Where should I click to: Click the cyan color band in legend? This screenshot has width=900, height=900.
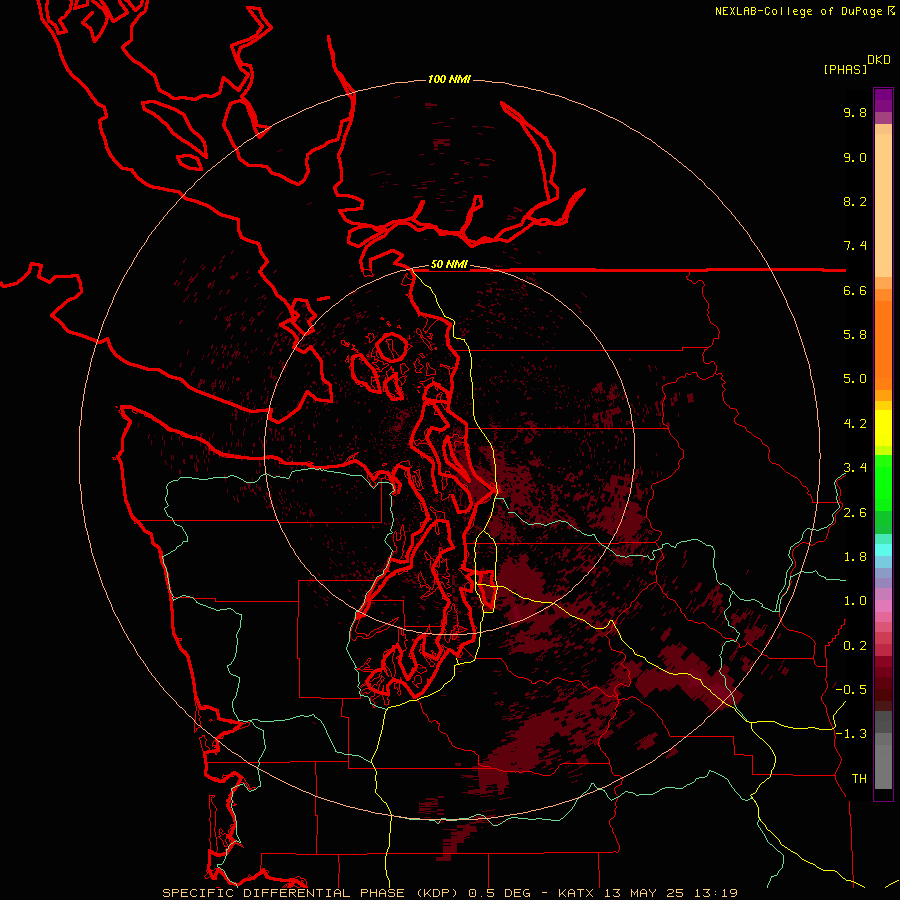tap(883, 549)
